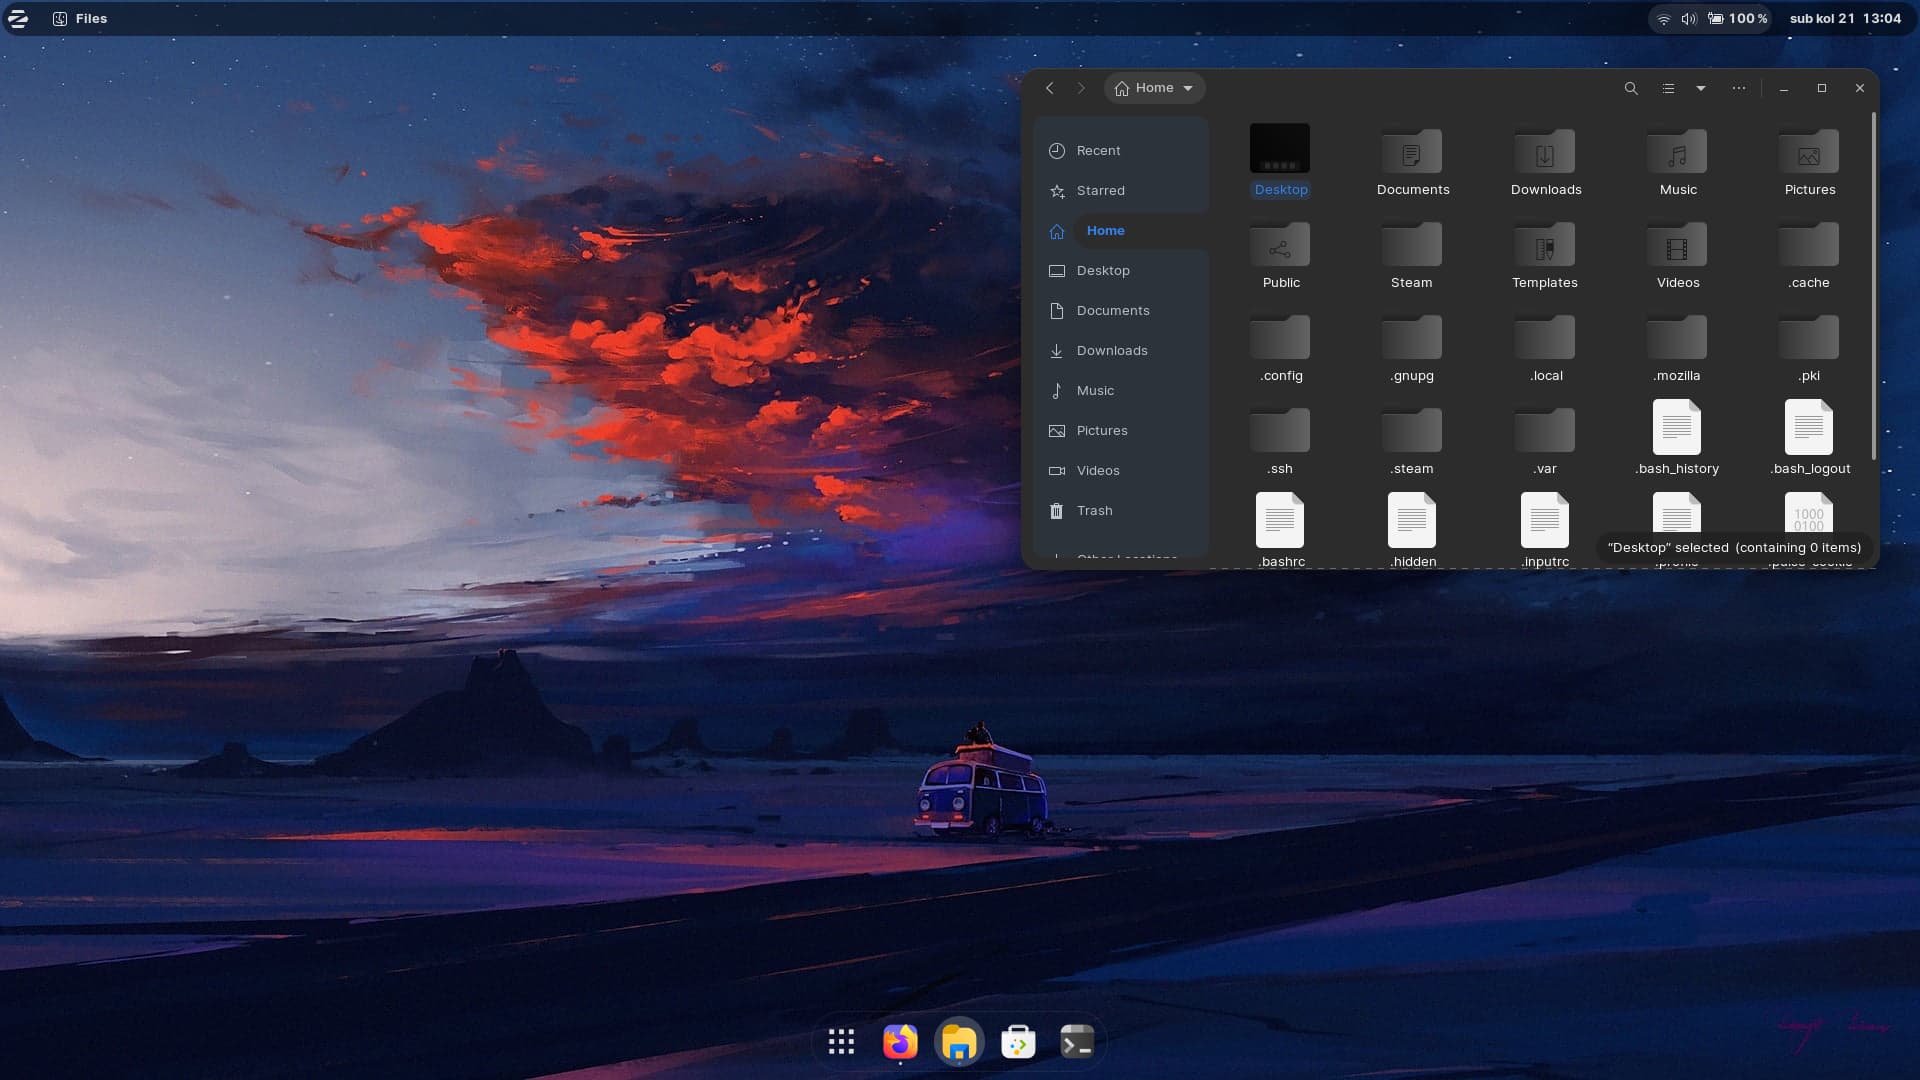Open the activities logo in top-left corner
1920x1080 pixels.
18,18
